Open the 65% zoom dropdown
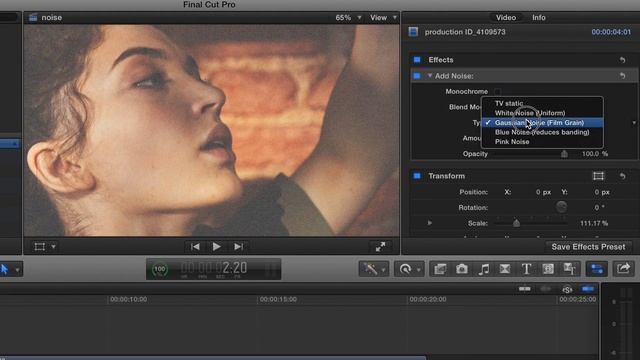Screen dimensions: 640x360 [x=349, y=18]
